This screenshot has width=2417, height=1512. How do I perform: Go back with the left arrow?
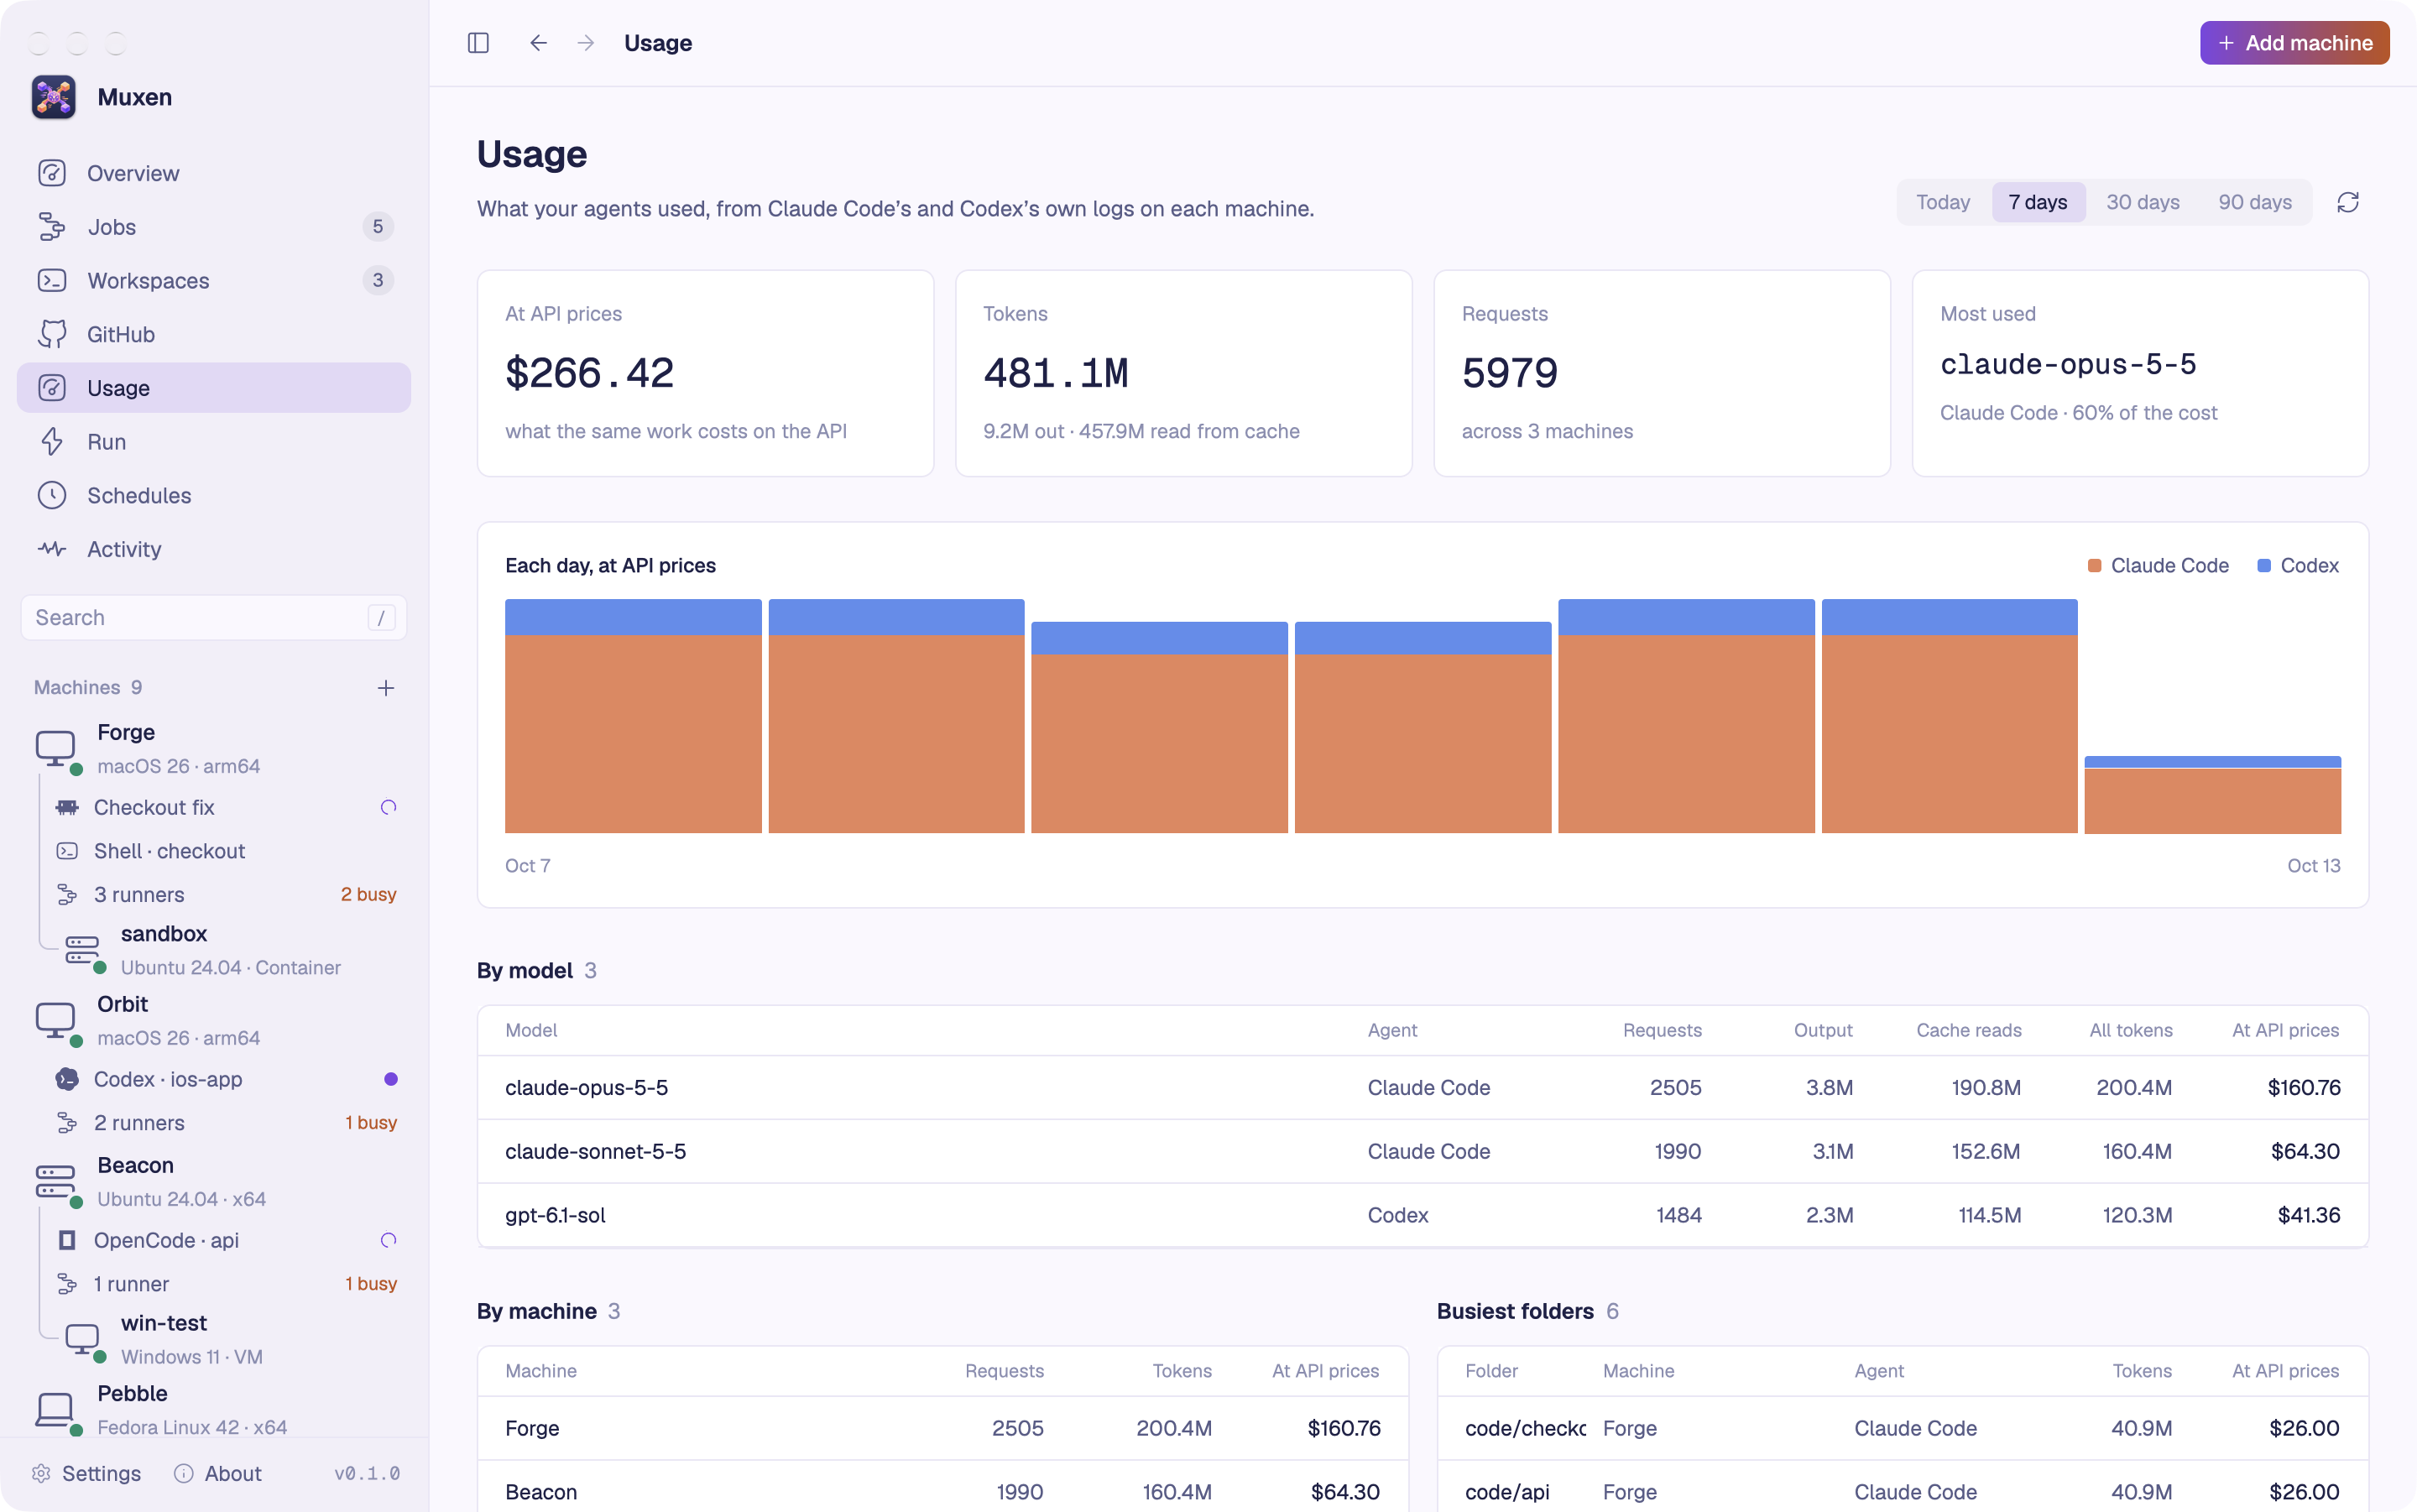[x=538, y=43]
